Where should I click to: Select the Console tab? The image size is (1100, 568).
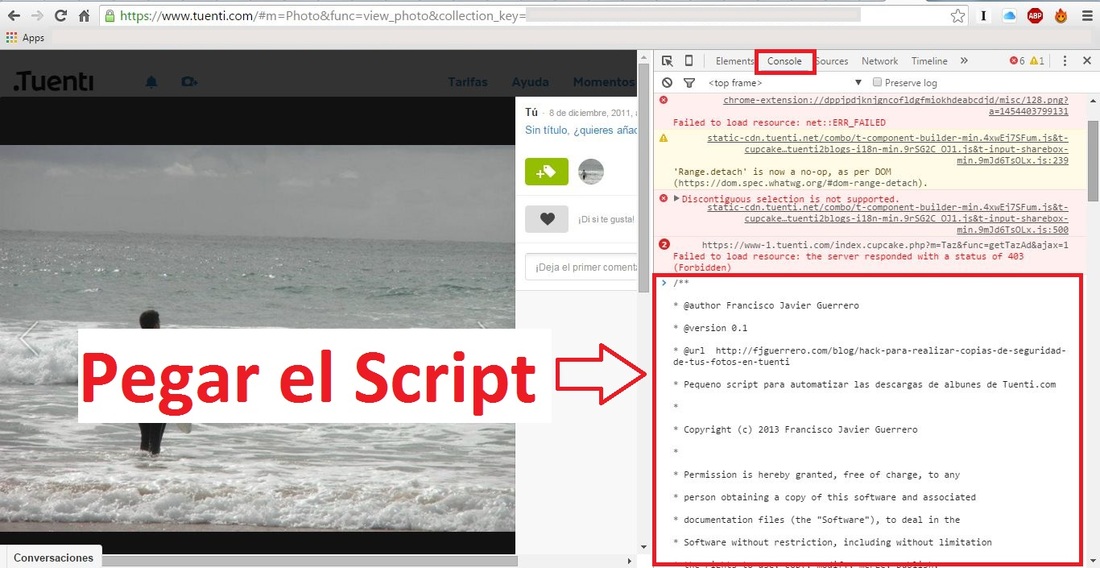click(784, 61)
